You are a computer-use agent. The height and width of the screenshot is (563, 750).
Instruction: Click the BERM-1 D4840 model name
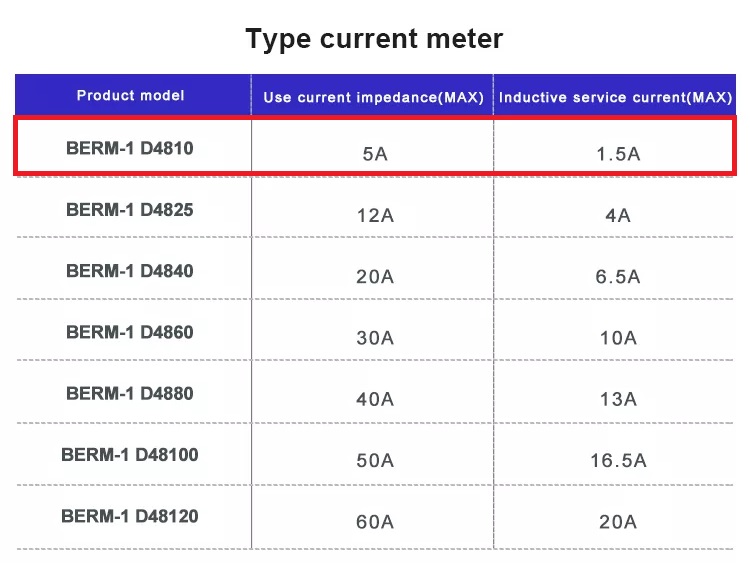point(130,271)
